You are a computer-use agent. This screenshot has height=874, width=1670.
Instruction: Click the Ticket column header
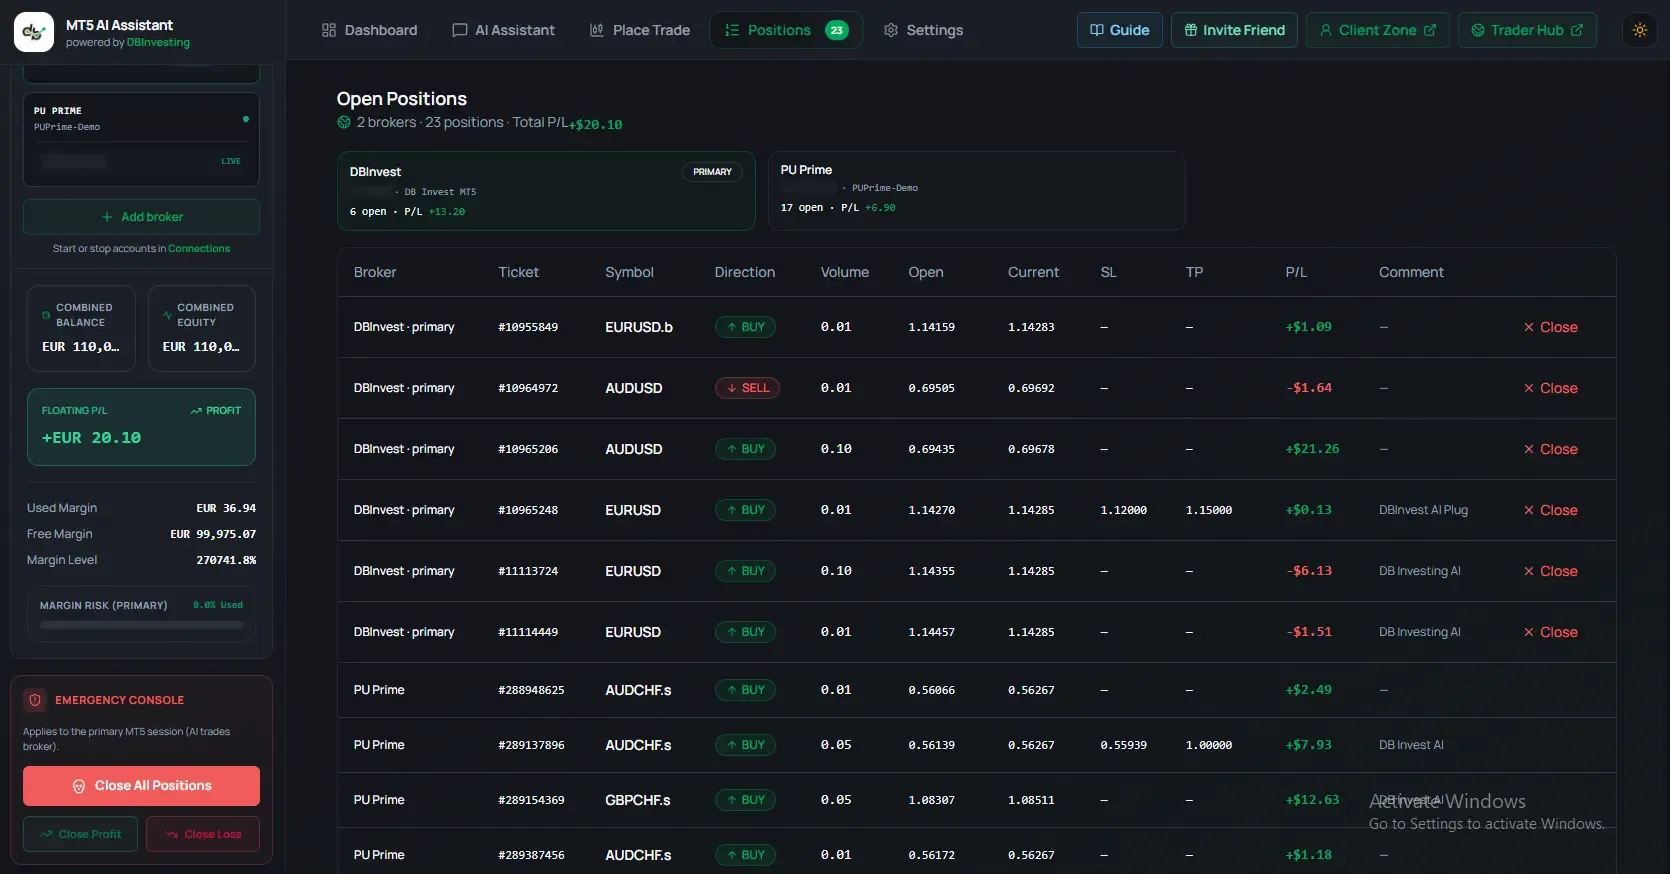tap(518, 272)
